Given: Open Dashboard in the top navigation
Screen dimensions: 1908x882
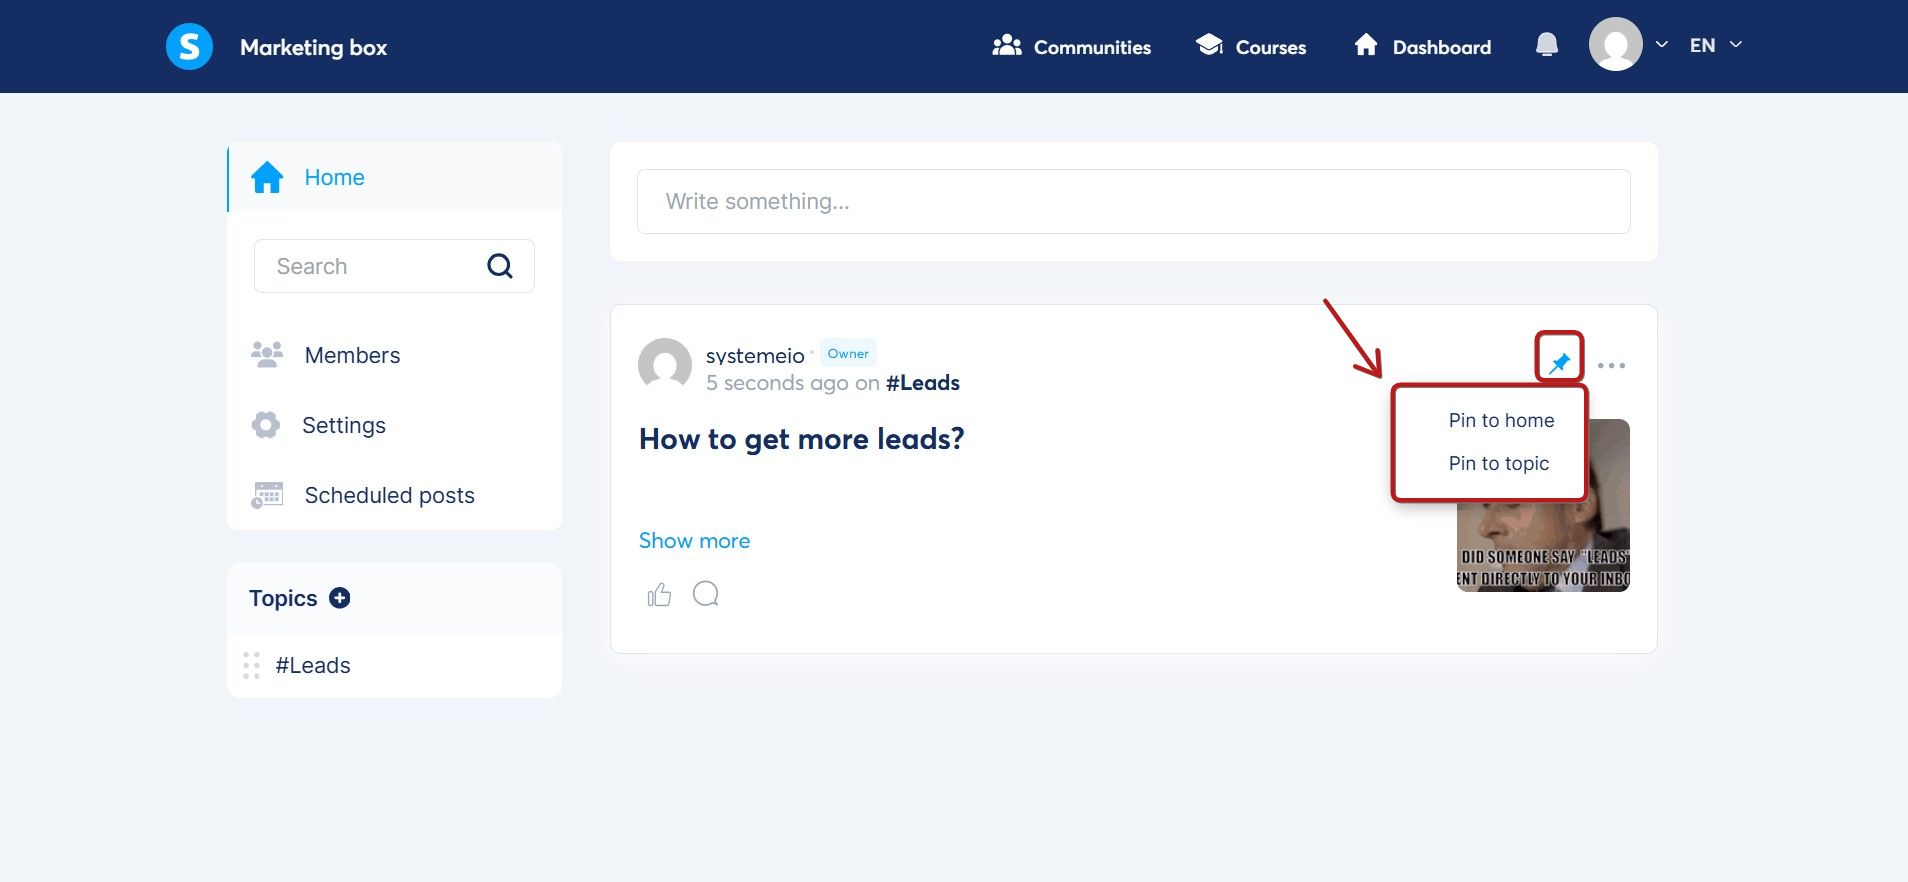Looking at the screenshot, I should [1422, 47].
